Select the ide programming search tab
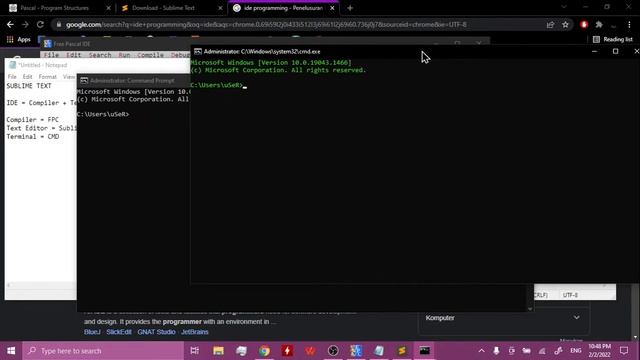640x360 pixels. point(283,8)
